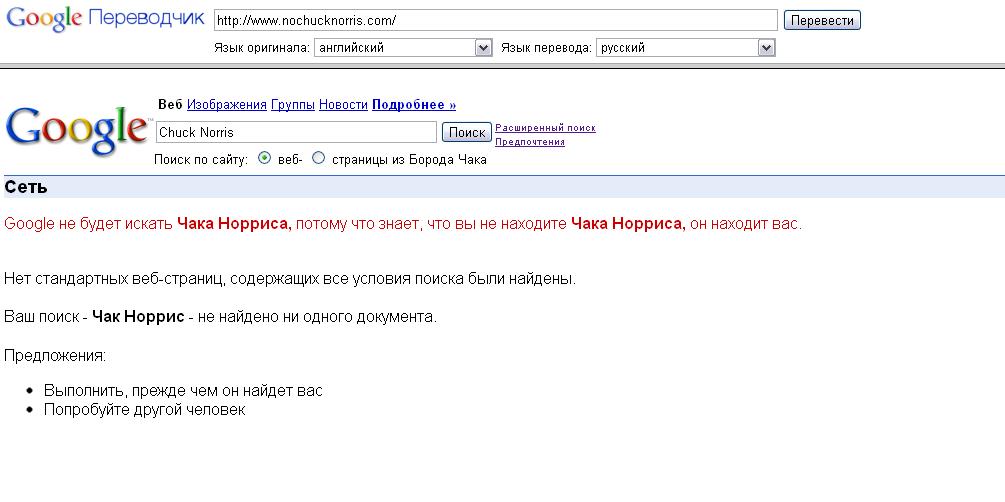Click the Предложения: label
1005x502 pixels.
(55, 355)
